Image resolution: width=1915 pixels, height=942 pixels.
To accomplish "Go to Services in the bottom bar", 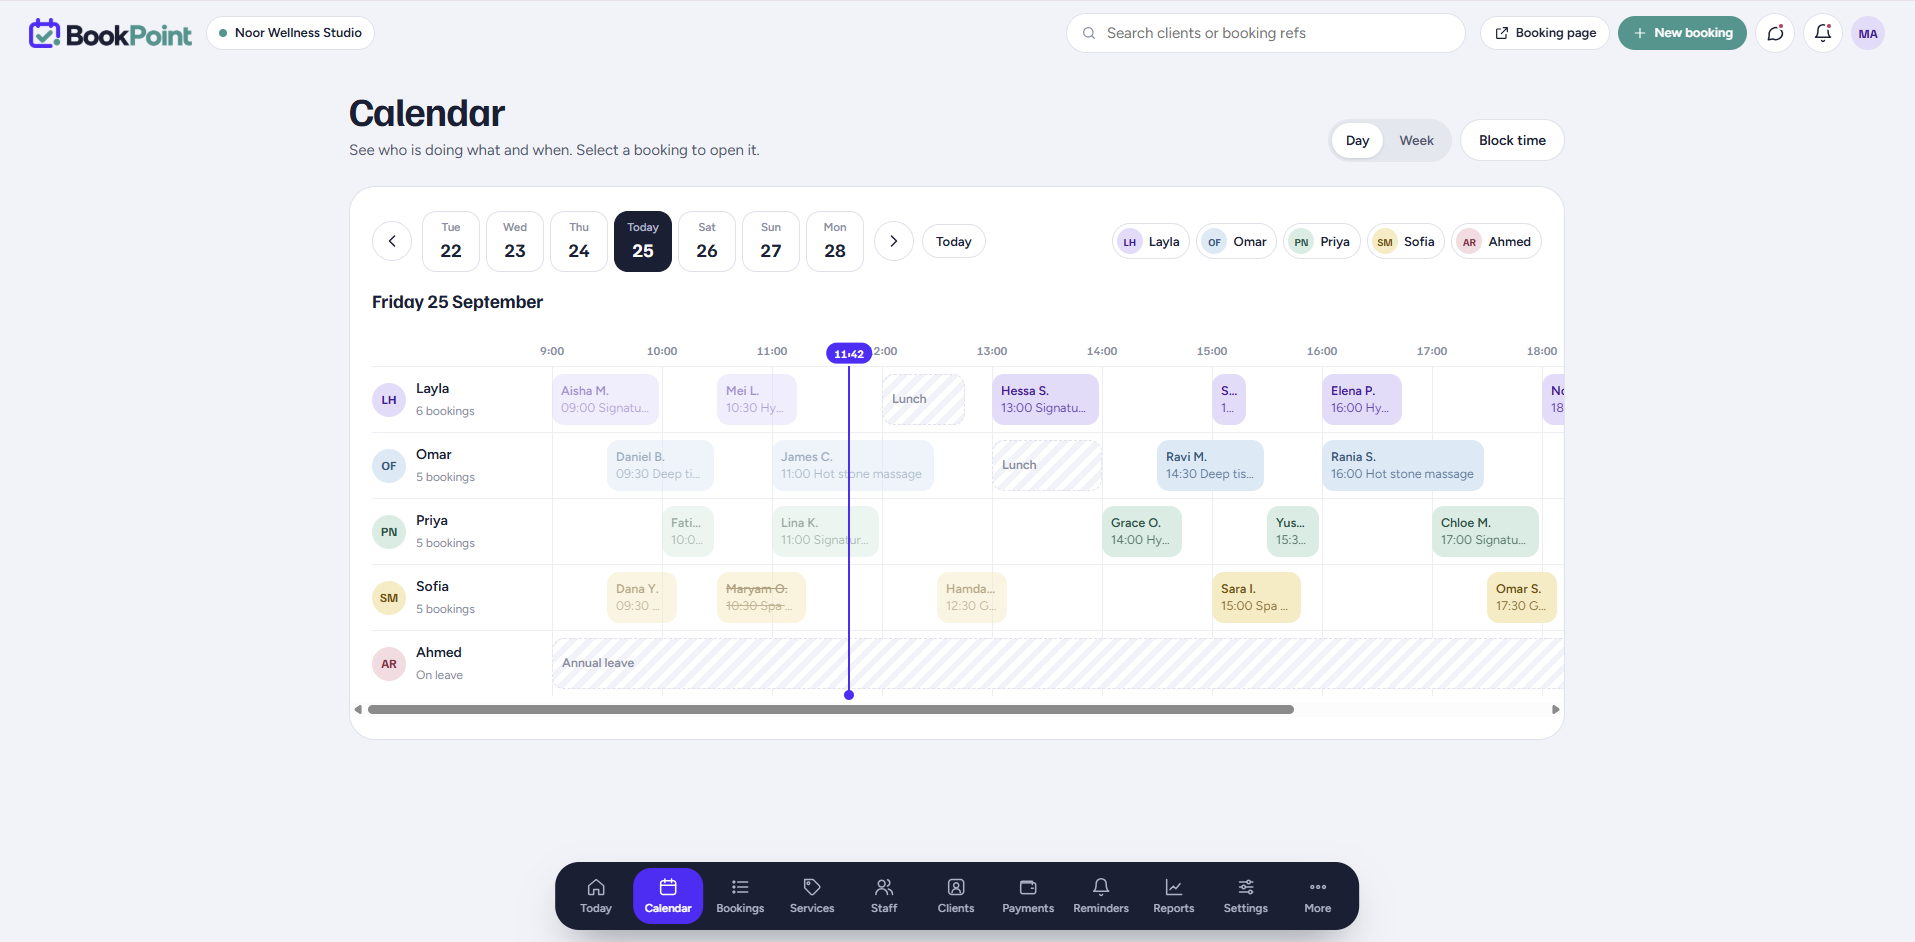I will (812, 896).
